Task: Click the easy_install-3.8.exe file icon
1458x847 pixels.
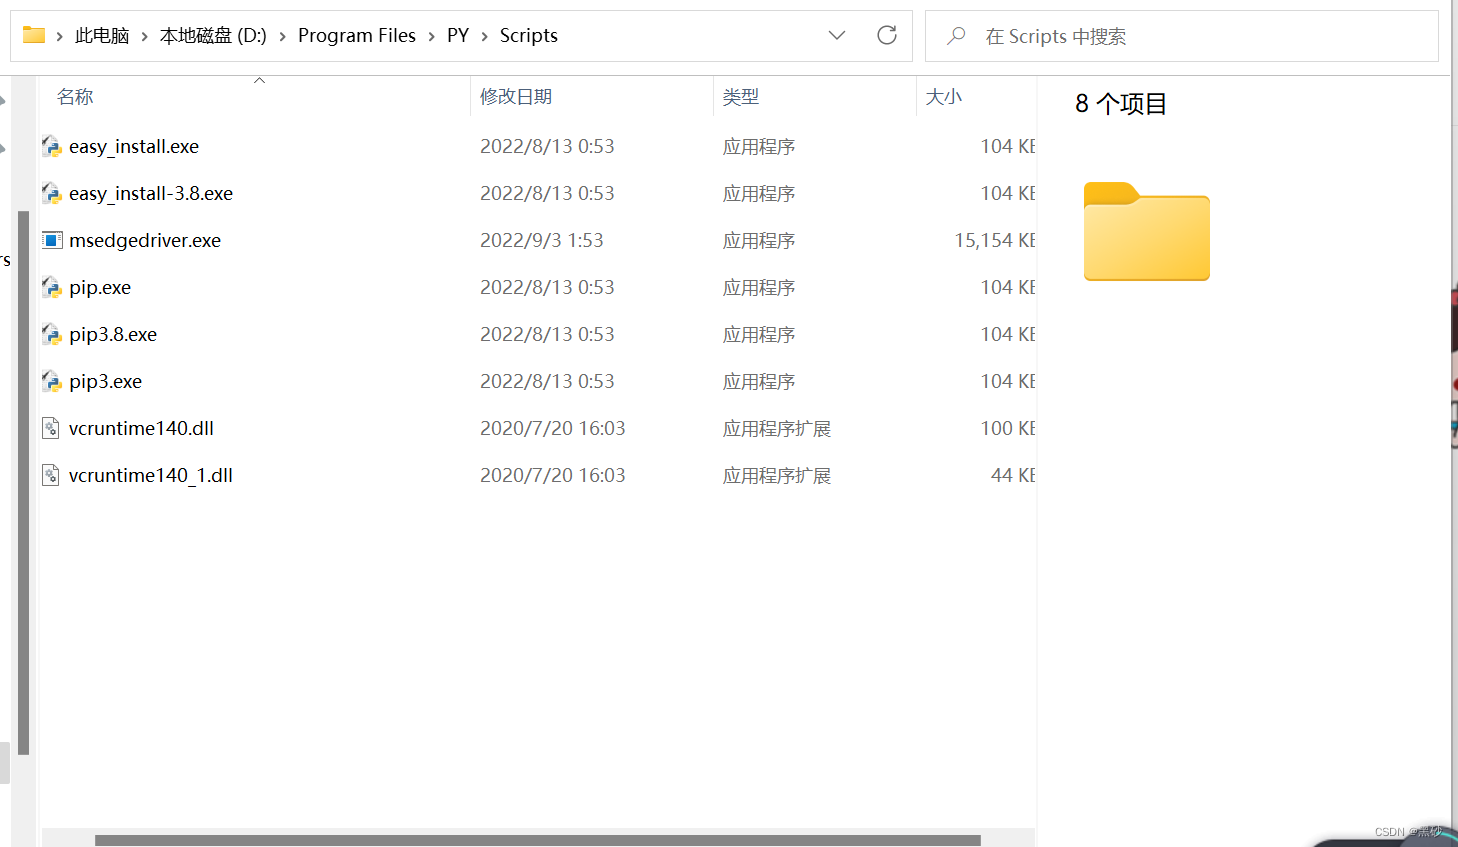Action: [51, 194]
